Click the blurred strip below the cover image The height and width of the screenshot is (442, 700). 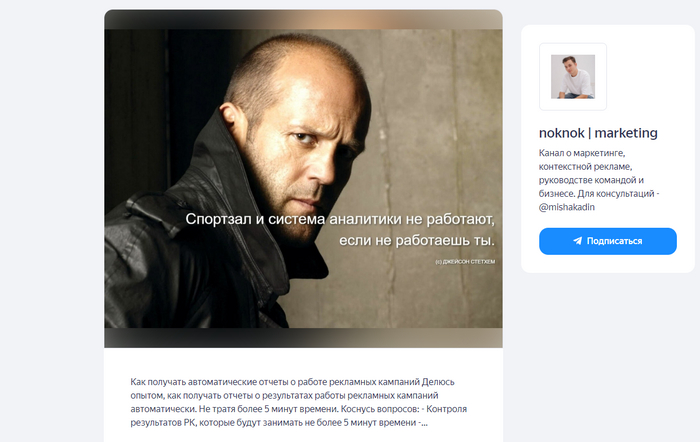point(303,338)
